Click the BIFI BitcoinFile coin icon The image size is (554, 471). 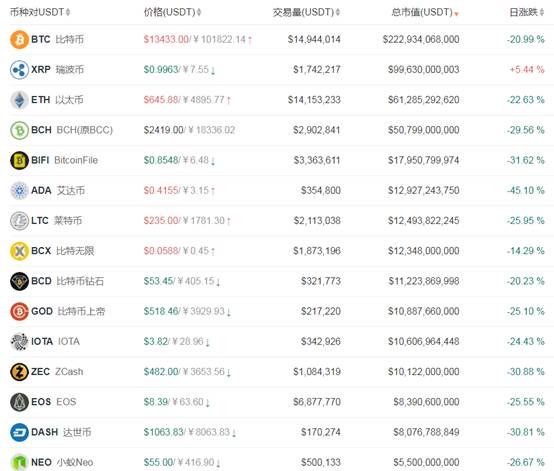(19, 160)
